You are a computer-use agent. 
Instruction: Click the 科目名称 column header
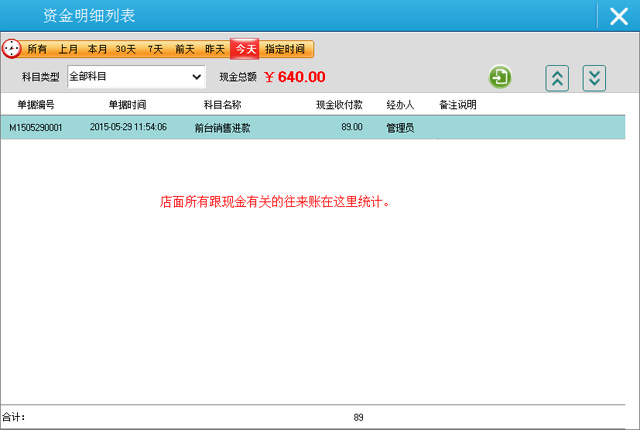click(x=222, y=104)
